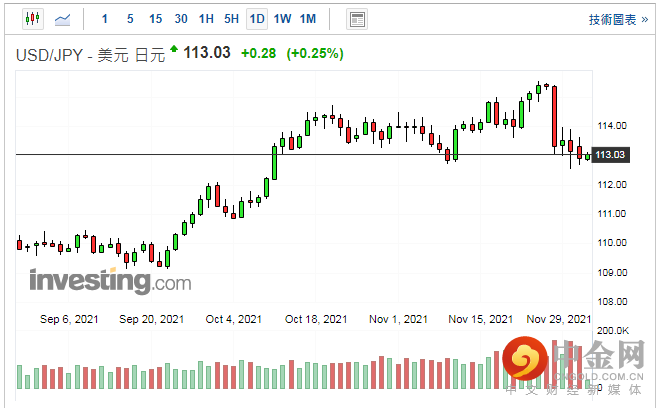Viewport: 659px width, 408px height.
Task: Click the Sep 20, 2021 date label
Action: coord(151,319)
